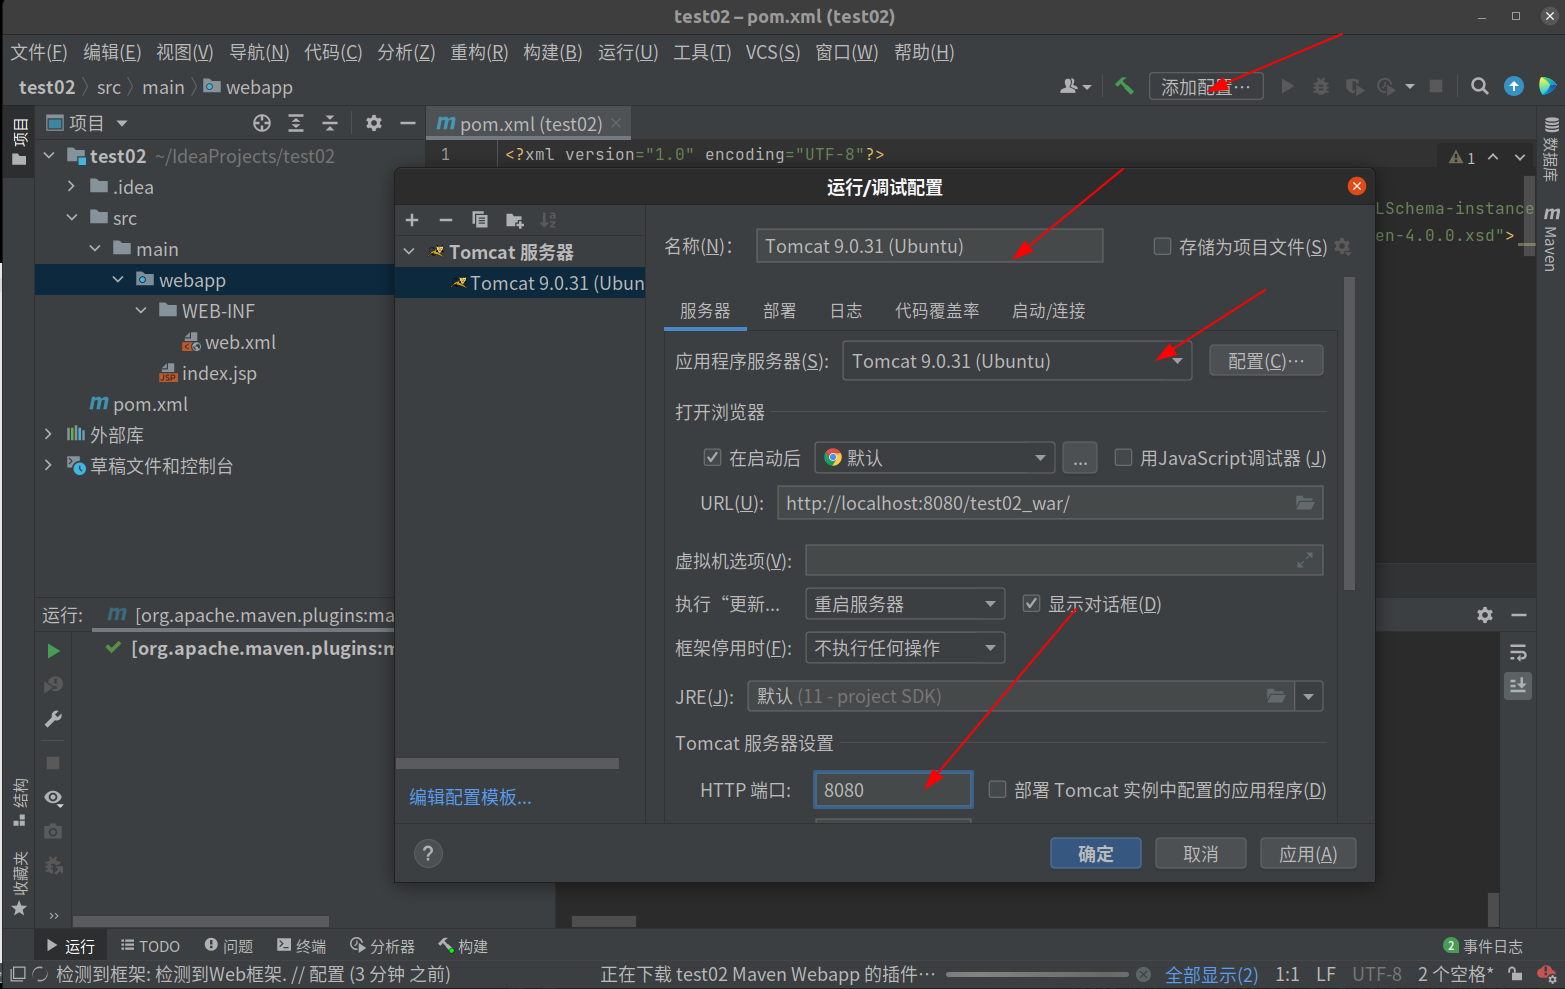
Task: Click the blue IDE update arrow icon
Action: click(x=1514, y=87)
